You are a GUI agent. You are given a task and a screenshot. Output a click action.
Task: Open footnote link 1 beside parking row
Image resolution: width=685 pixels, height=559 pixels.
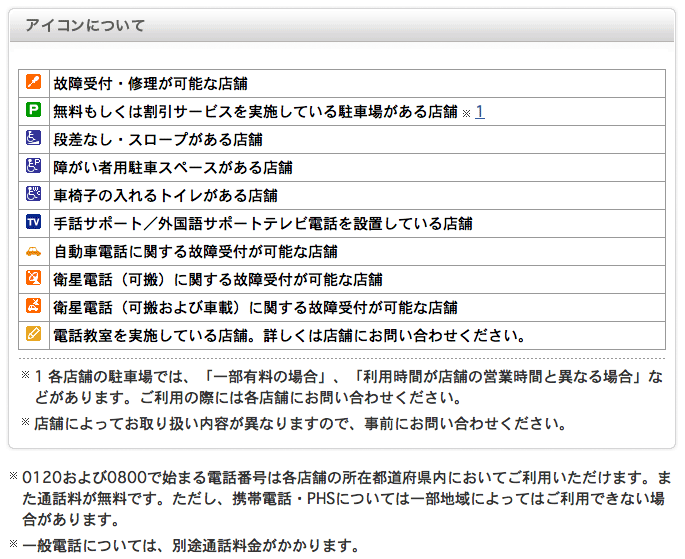point(480,112)
